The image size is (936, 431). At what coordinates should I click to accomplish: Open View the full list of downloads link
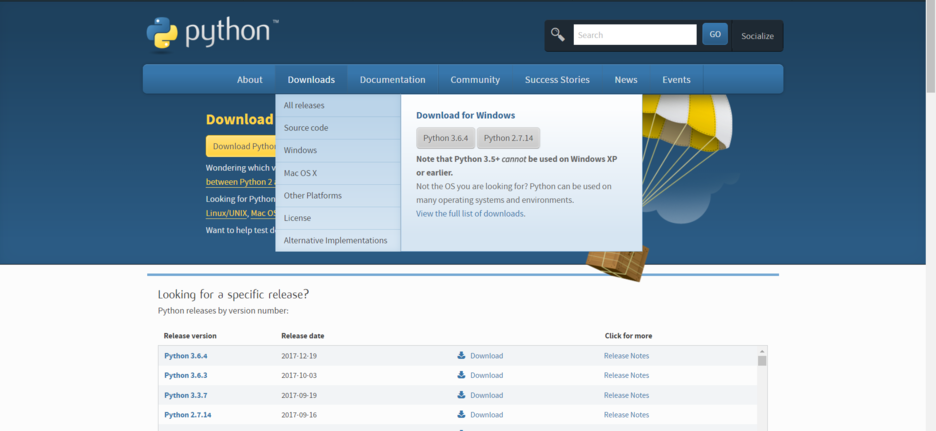coord(470,213)
